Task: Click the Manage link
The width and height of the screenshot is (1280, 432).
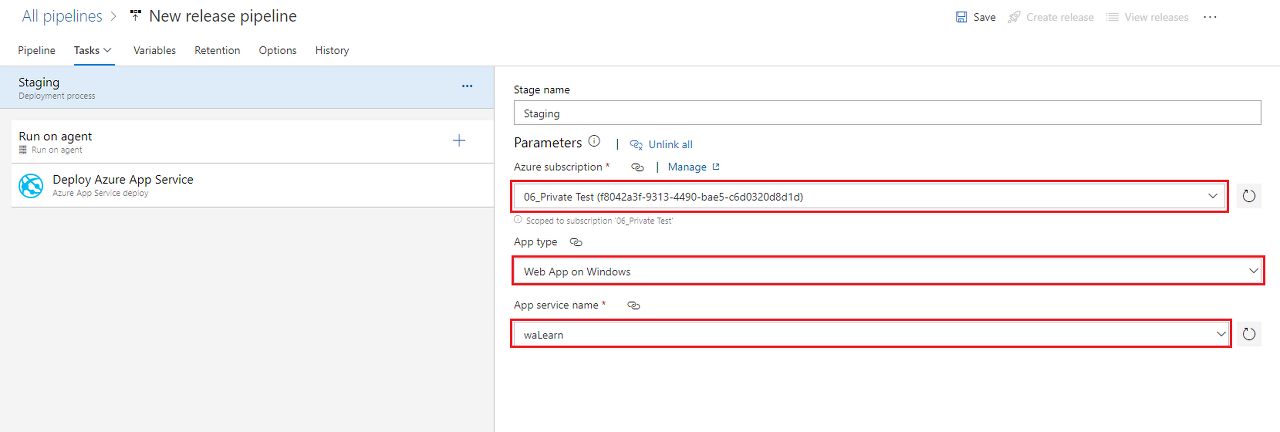Action: pyautogui.click(x=687, y=167)
